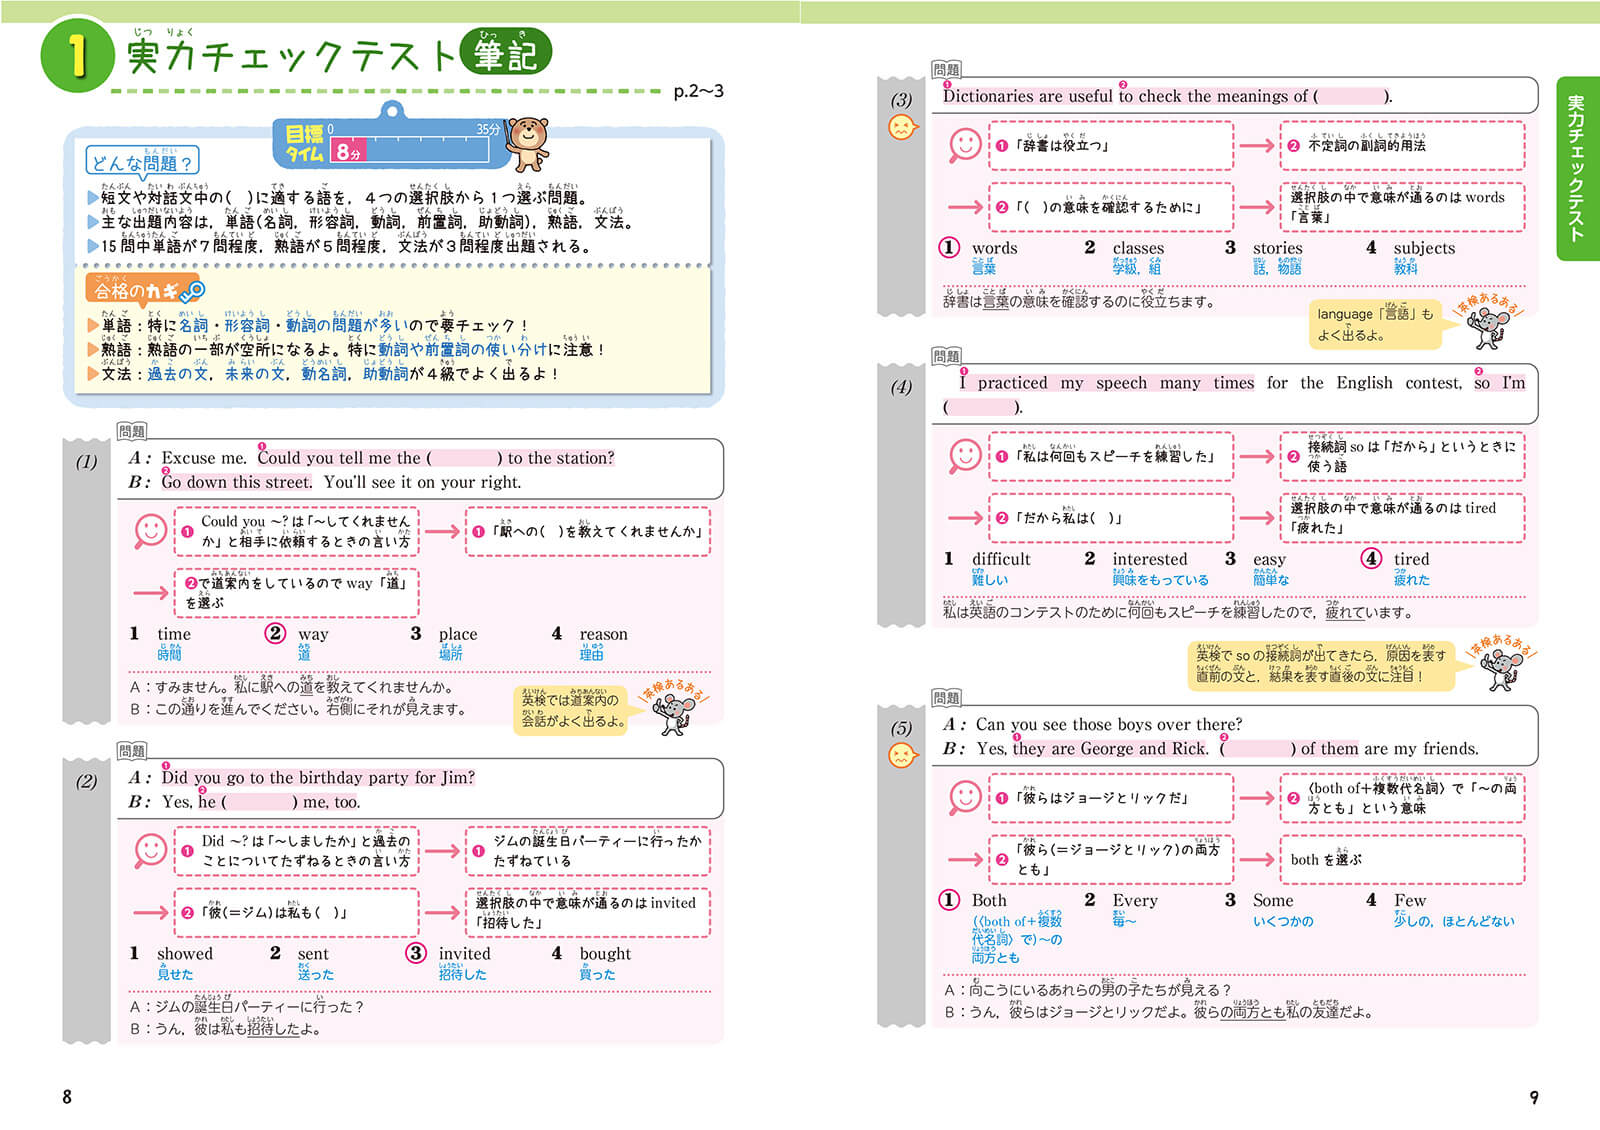
Task: Click the circled 4 answer mark beside tired
Action: [1372, 558]
